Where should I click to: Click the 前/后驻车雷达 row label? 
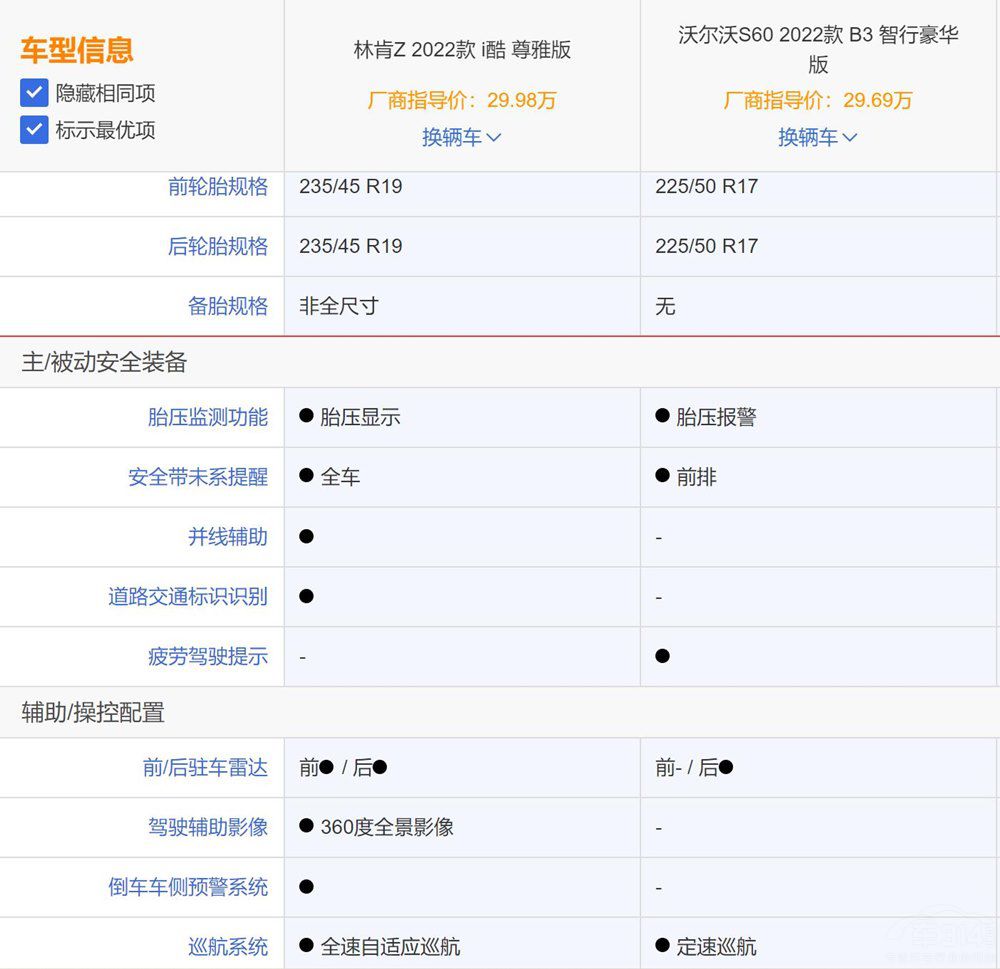[x=205, y=767]
